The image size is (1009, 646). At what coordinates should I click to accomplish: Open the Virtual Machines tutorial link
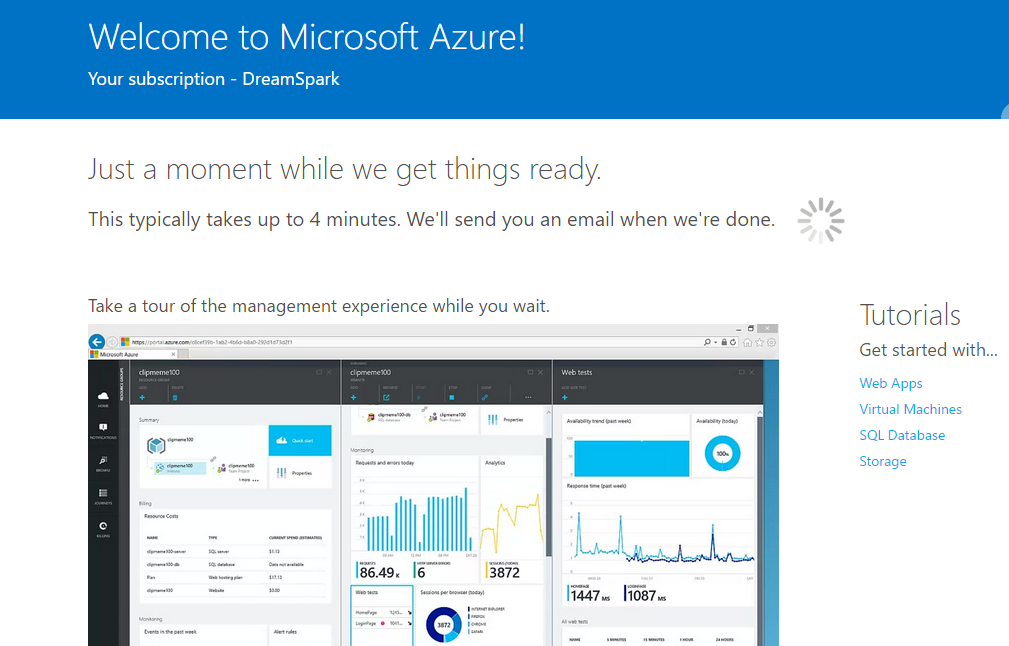click(x=911, y=409)
